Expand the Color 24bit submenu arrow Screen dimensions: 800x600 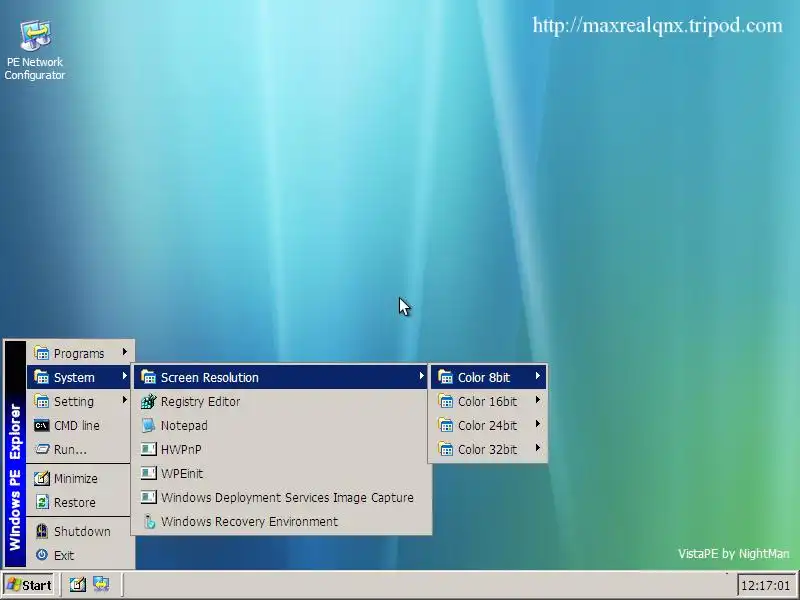coord(538,424)
